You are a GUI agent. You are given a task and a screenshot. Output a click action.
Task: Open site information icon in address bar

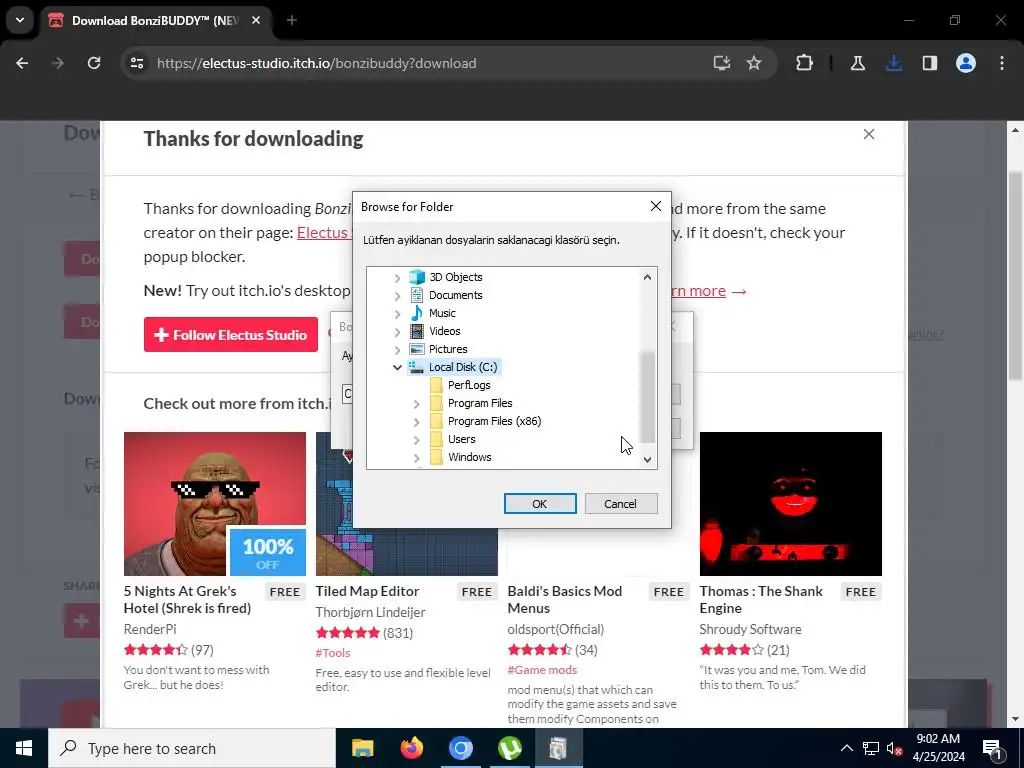click(x=137, y=63)
